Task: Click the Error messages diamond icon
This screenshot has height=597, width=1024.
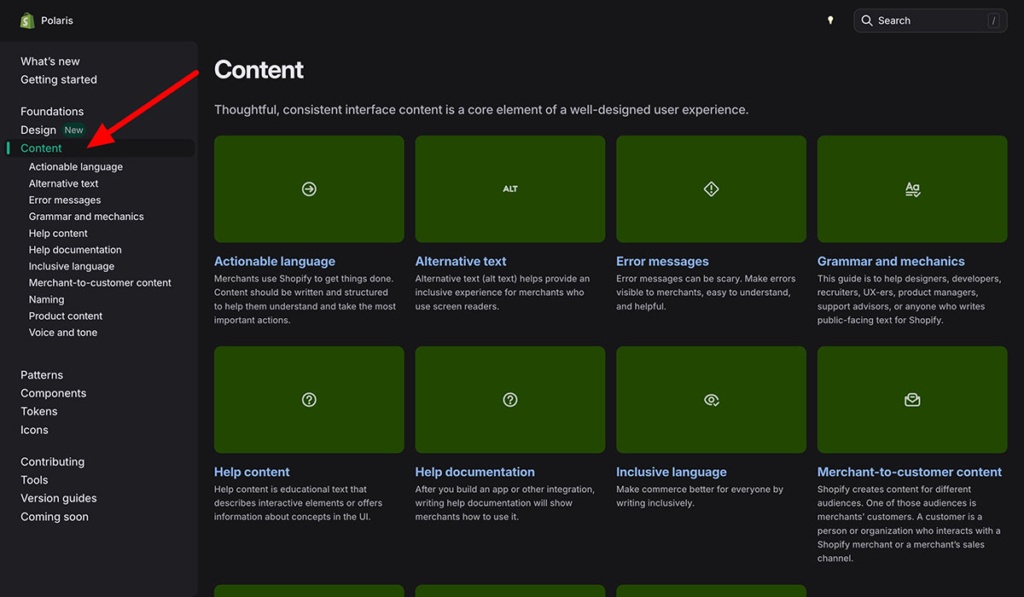Action: (711, 188)
